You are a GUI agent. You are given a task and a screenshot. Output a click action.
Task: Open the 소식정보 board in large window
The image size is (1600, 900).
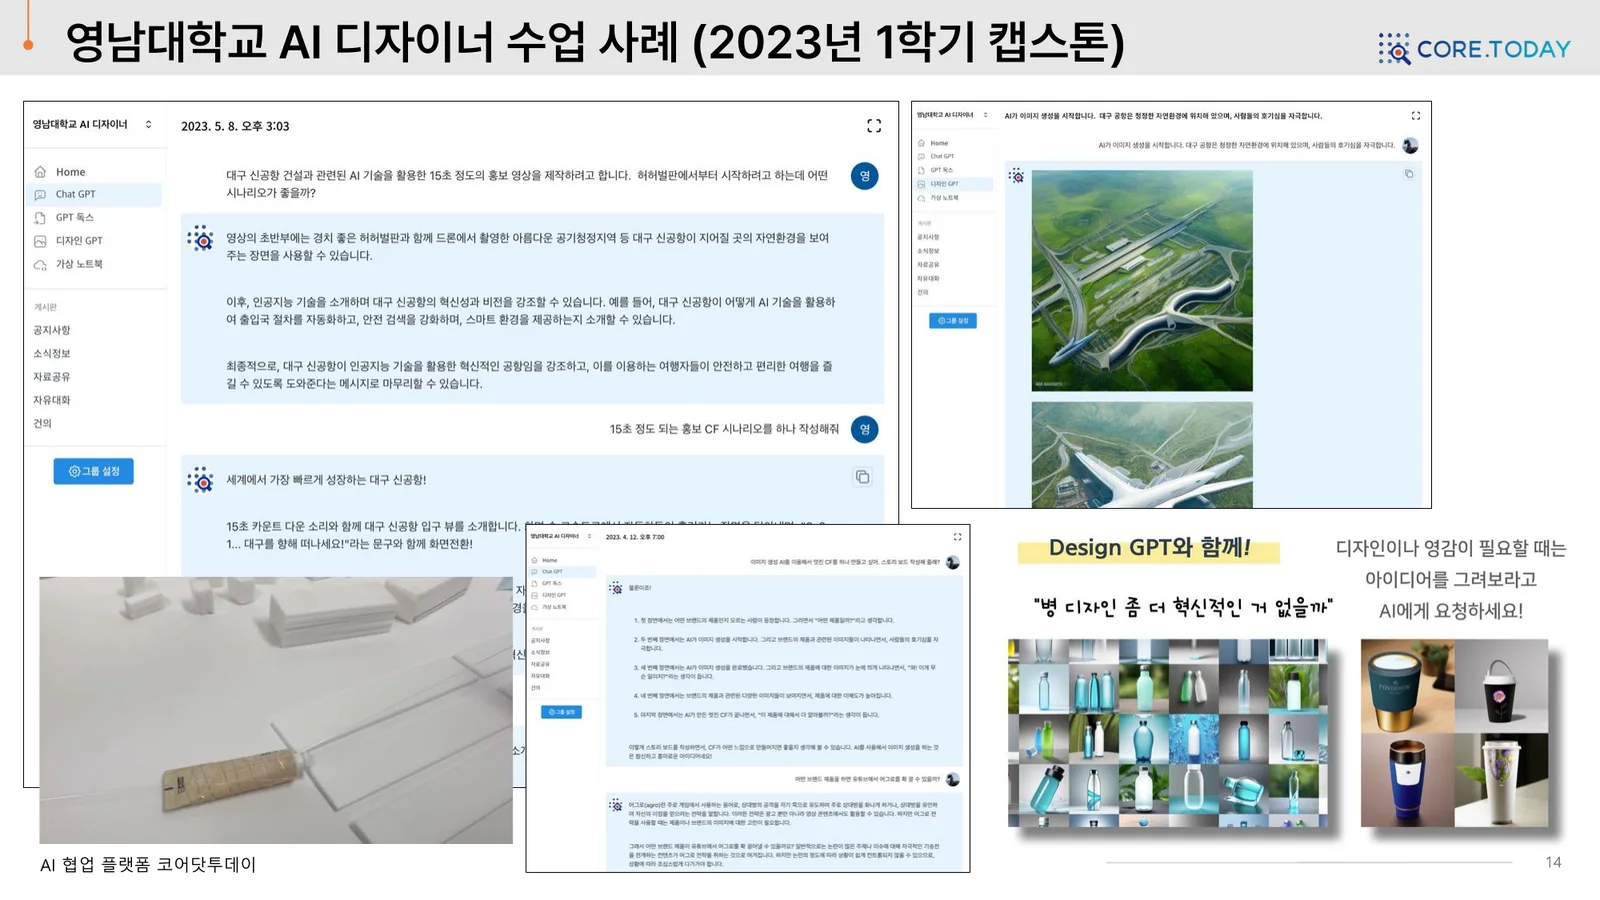point(52,353)
